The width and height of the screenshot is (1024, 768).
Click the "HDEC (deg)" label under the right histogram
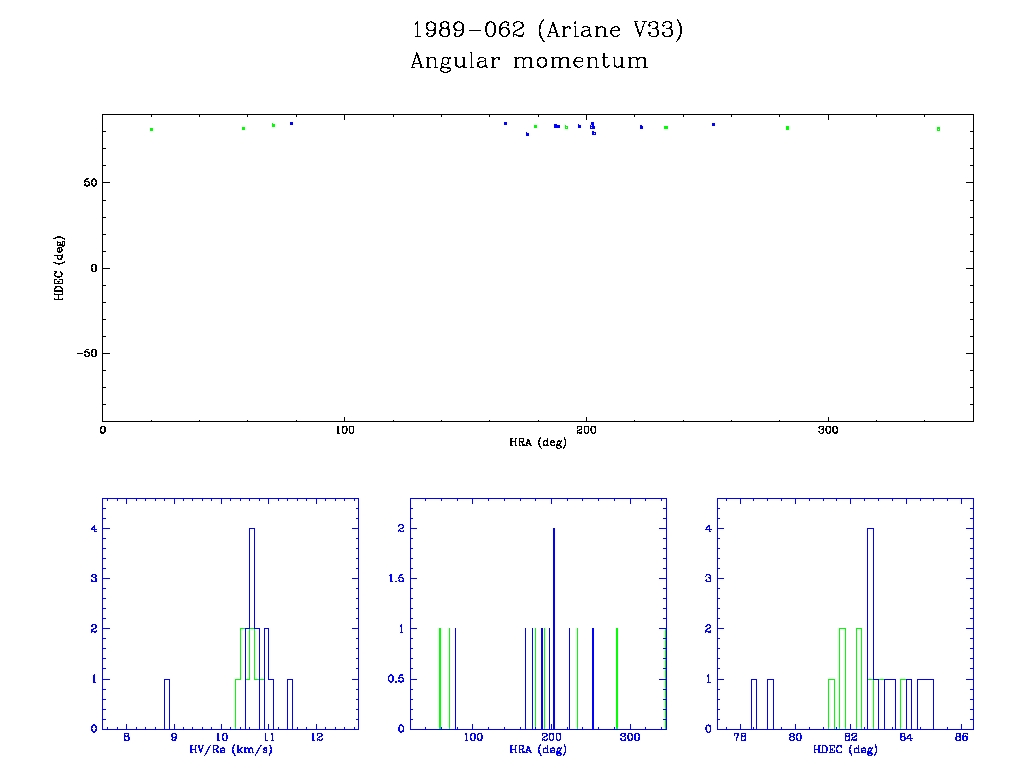(845, 749)
